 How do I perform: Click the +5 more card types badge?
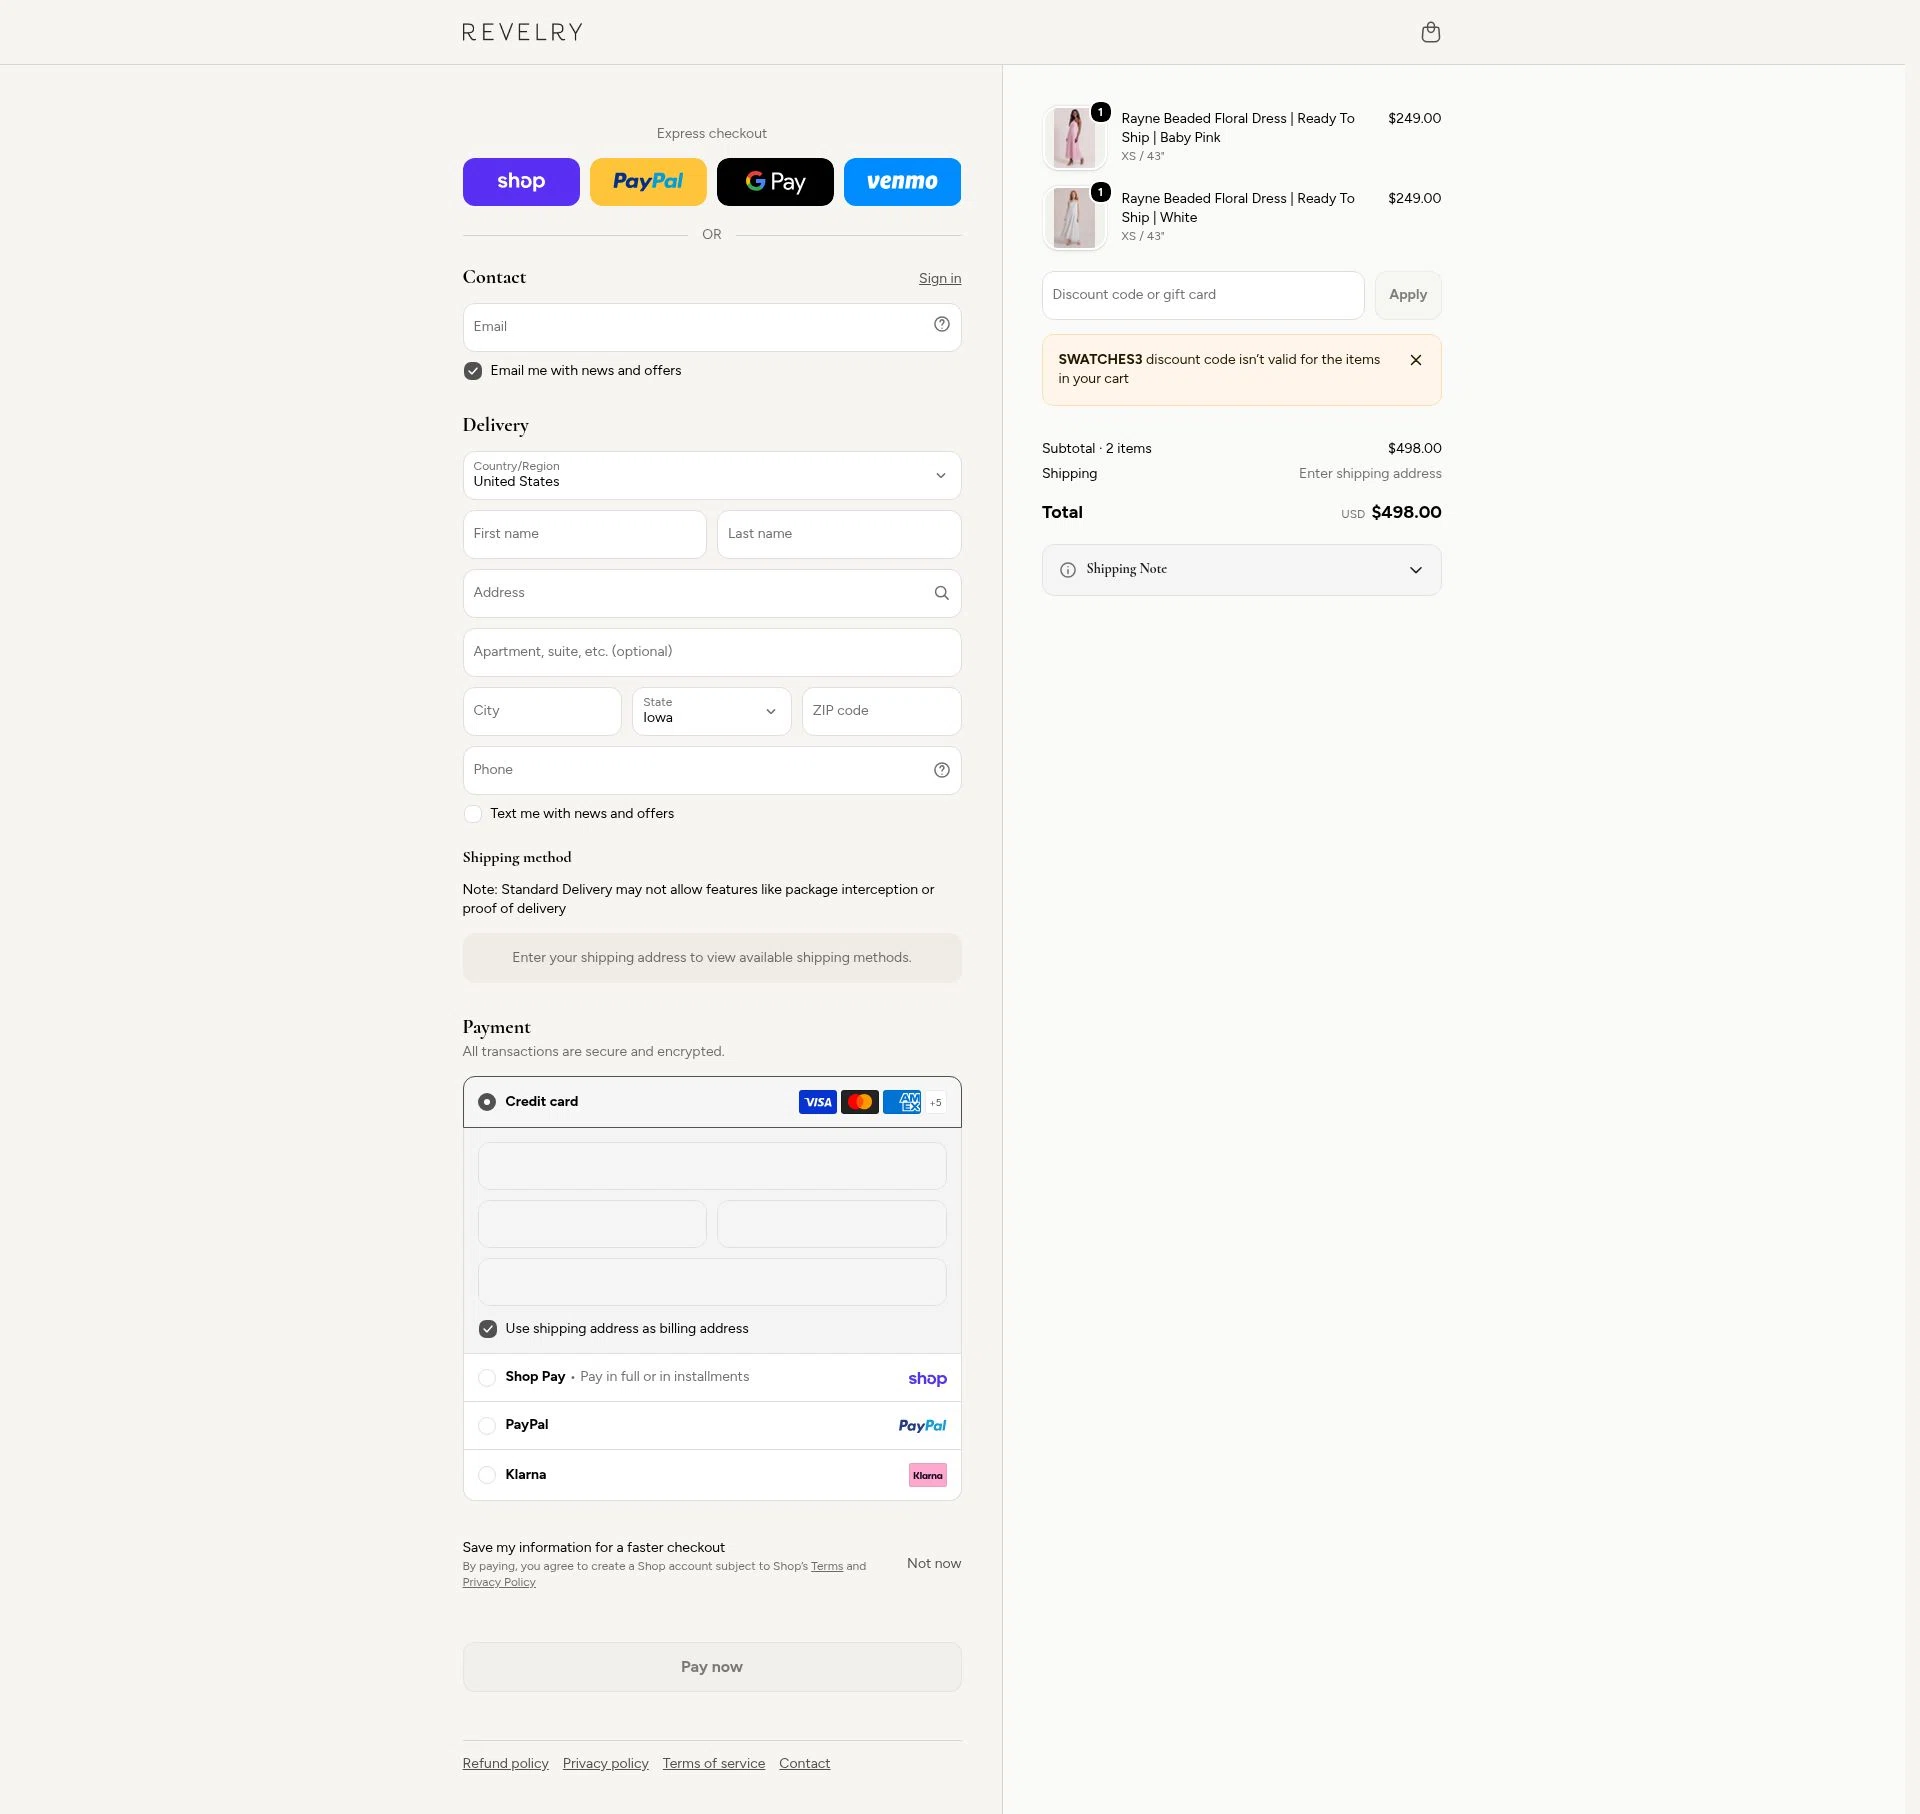[935, 1102]
